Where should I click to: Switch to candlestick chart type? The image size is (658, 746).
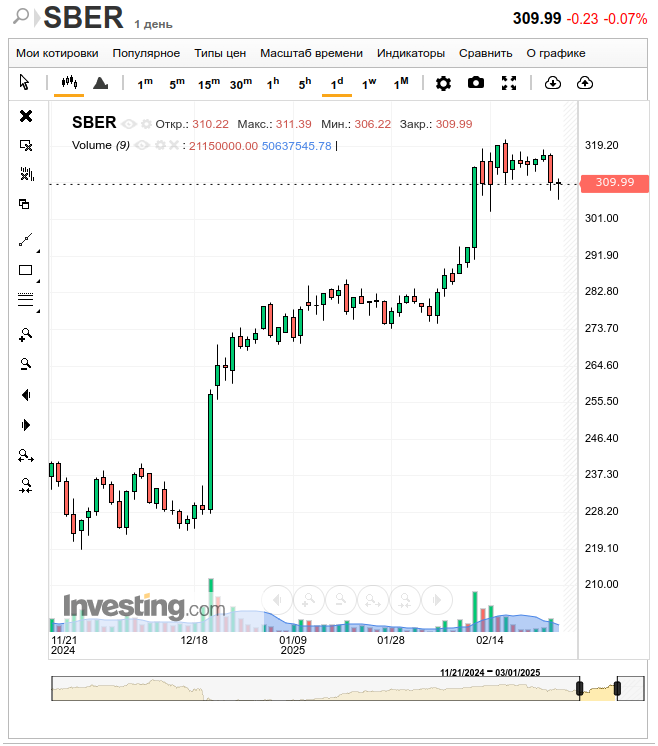pos(69,82)
